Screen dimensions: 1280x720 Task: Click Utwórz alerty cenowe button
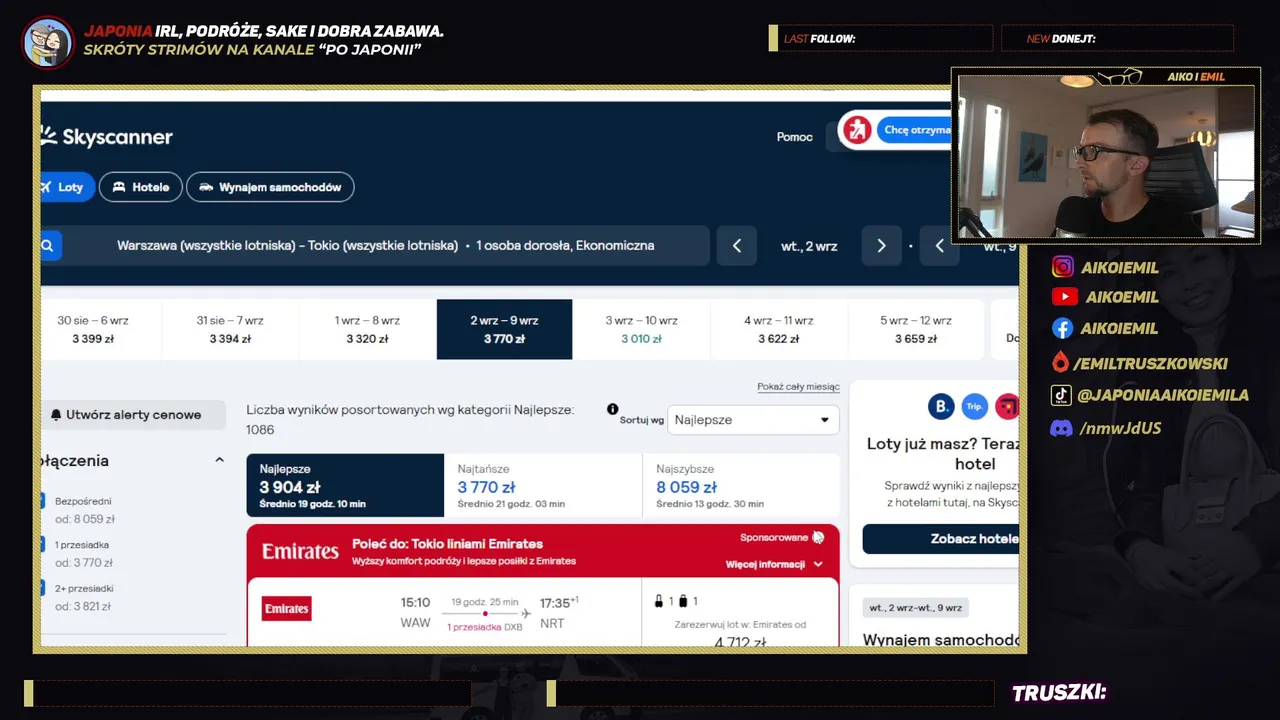pos(133,414)
